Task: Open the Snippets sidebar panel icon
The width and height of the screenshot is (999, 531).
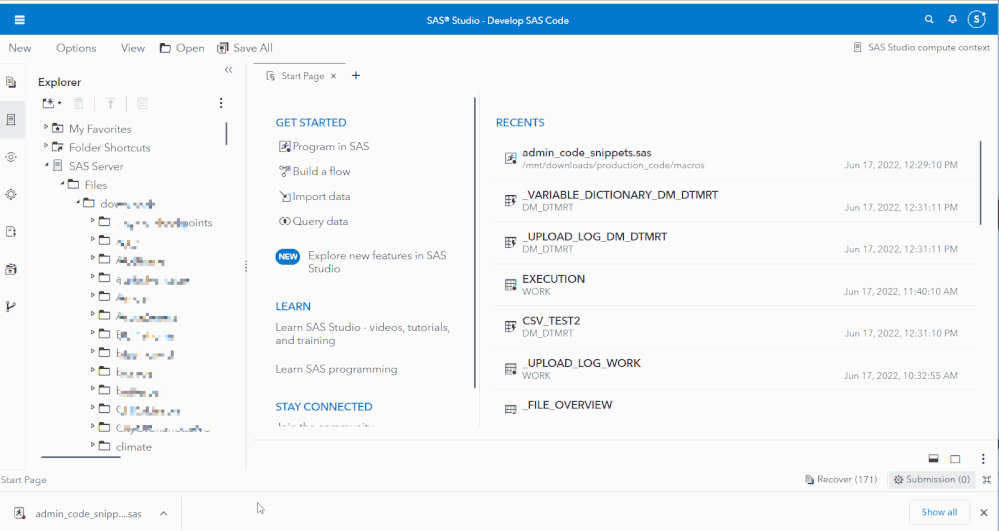Action: (x=11, y=232)
